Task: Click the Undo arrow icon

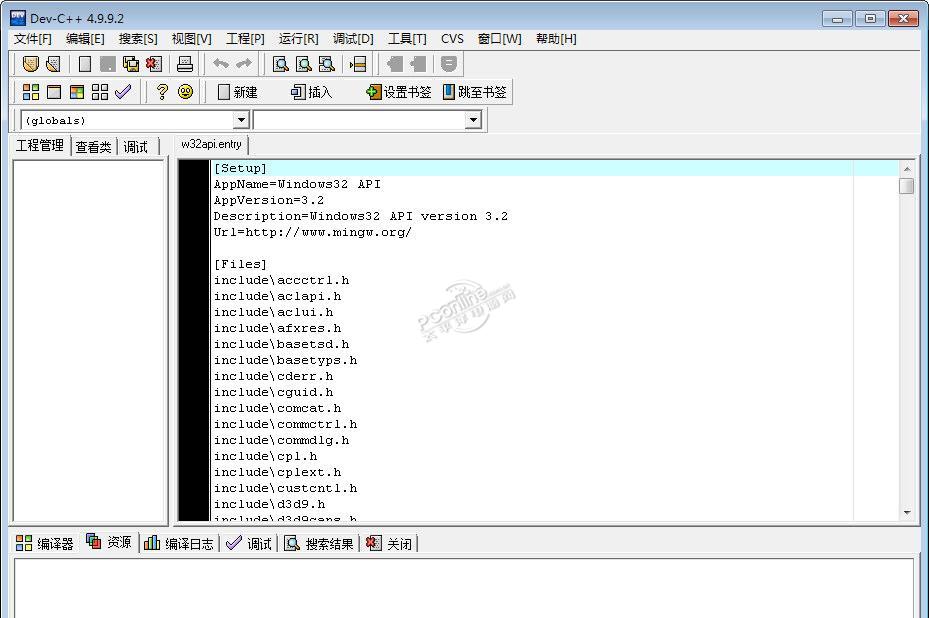Action: (x=221, y=63)
